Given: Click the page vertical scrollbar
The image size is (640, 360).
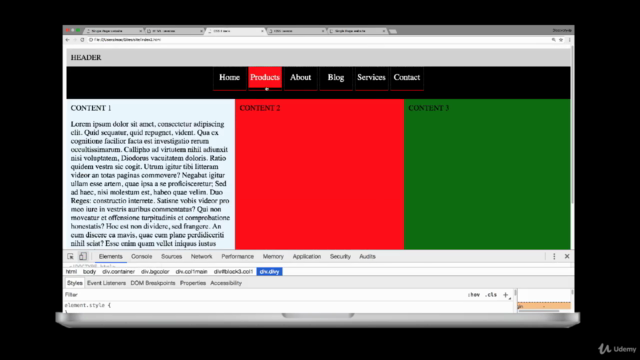Looking at the screenshot, I should pyautogui.click(x=572, y=124).
